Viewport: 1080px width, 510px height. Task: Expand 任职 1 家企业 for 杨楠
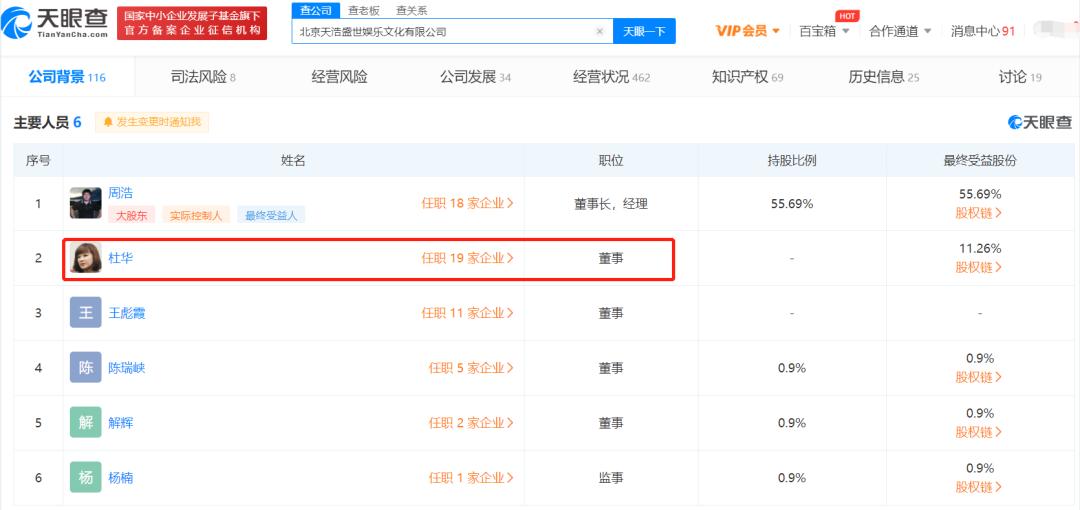pos(471,478)
